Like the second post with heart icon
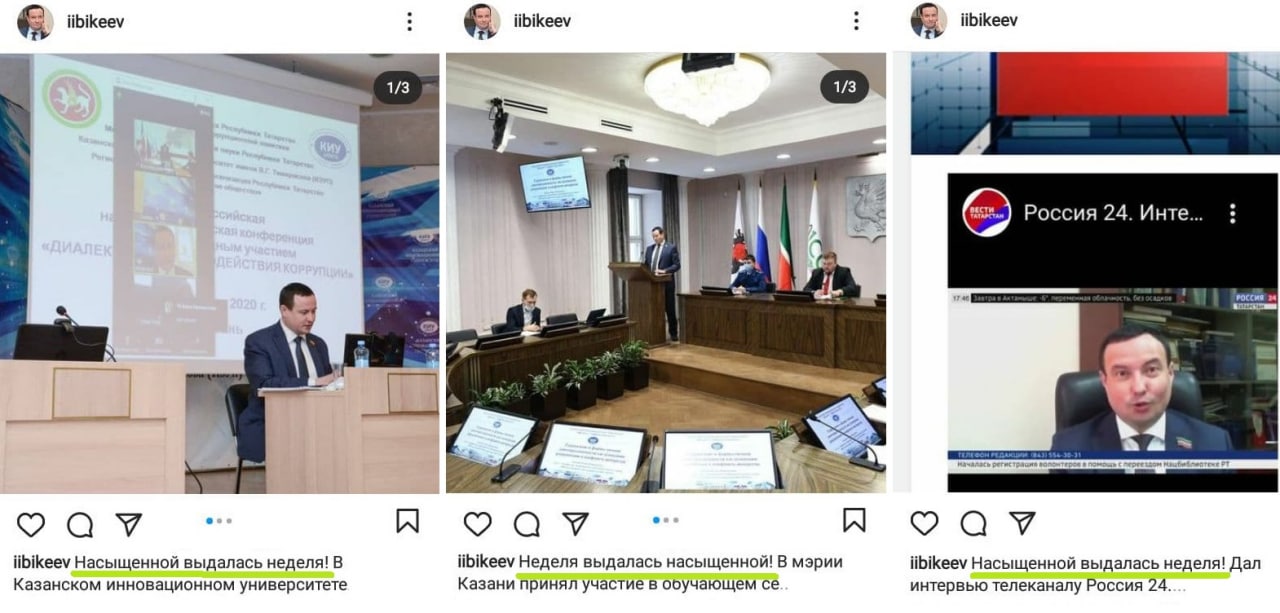Viewport: 1280px width, 613px height. pyautogui.click(x=478, y=524)
